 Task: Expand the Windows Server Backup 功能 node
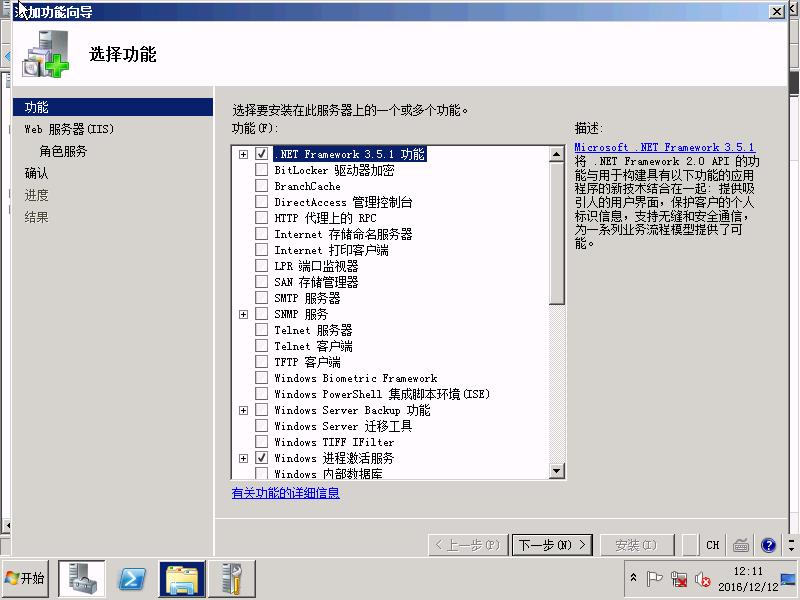click(x=243, y=410)
